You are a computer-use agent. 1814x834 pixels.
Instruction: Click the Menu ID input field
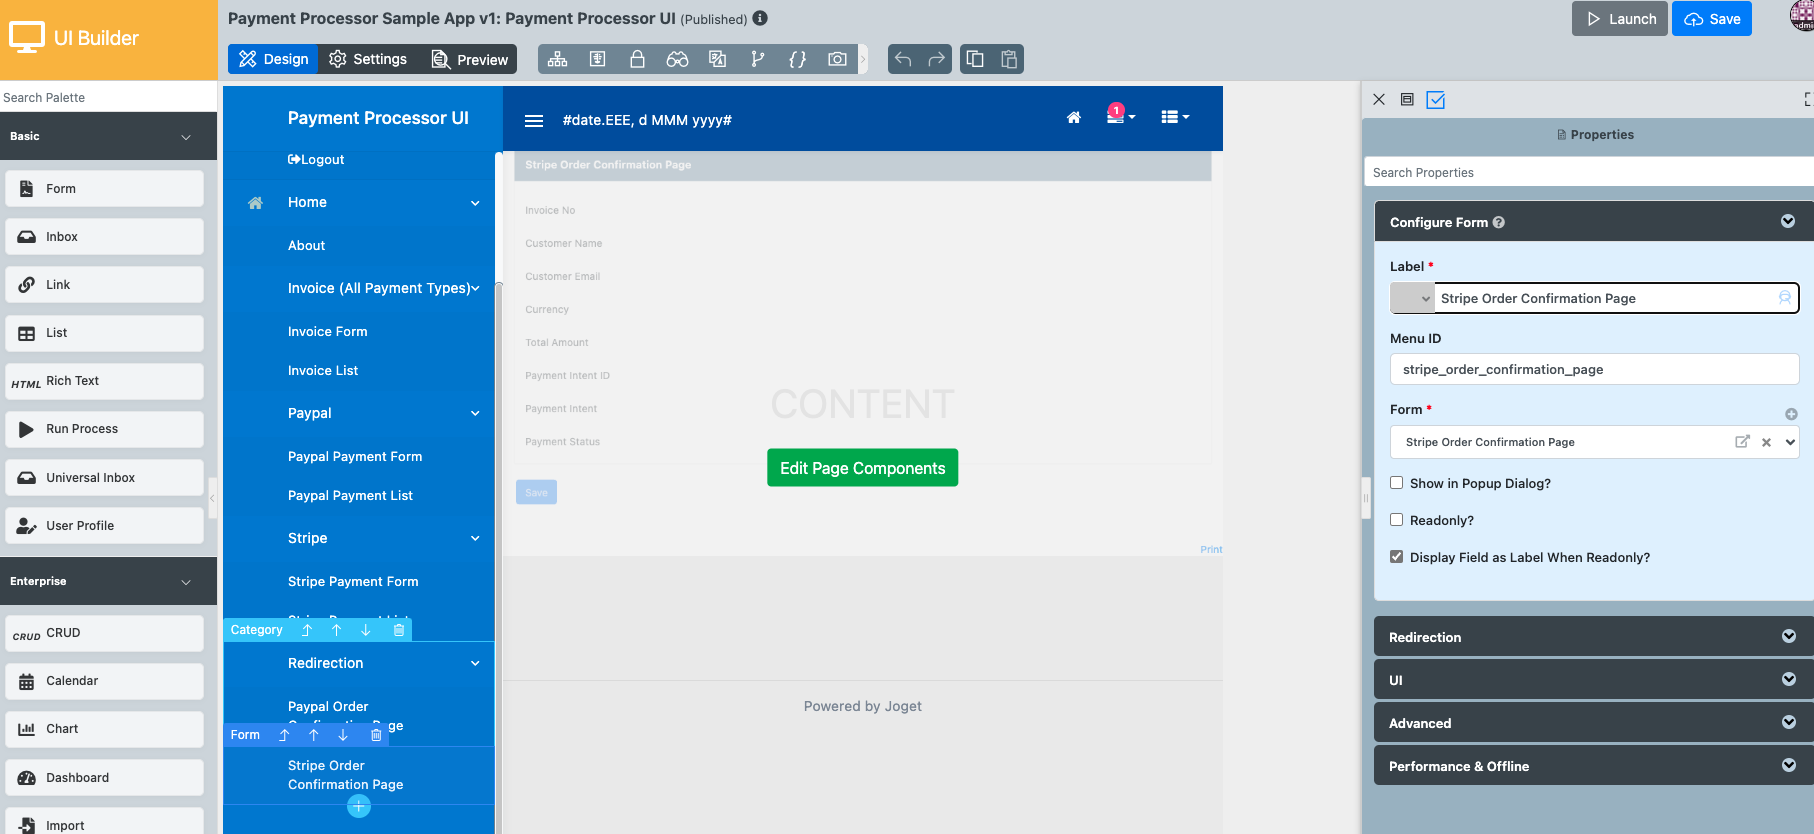pos(1594,369)
